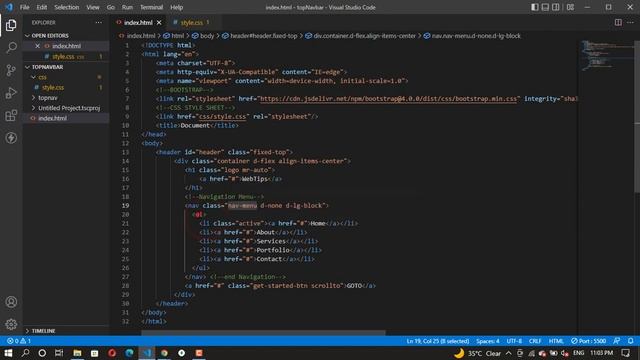This screenshot has width=640, height=360.
Task: Open the customize layout icon
Action: [x=571, y=7]
